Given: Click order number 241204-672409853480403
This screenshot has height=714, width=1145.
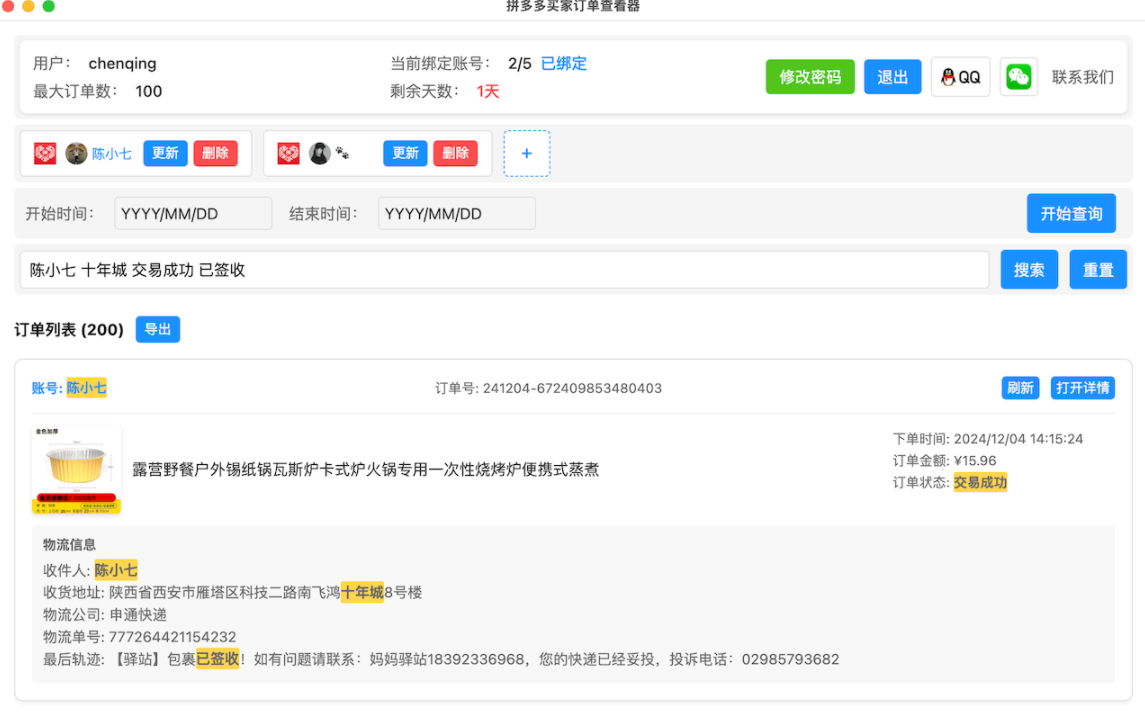Looking at the screenshot, I should [572, 388].
